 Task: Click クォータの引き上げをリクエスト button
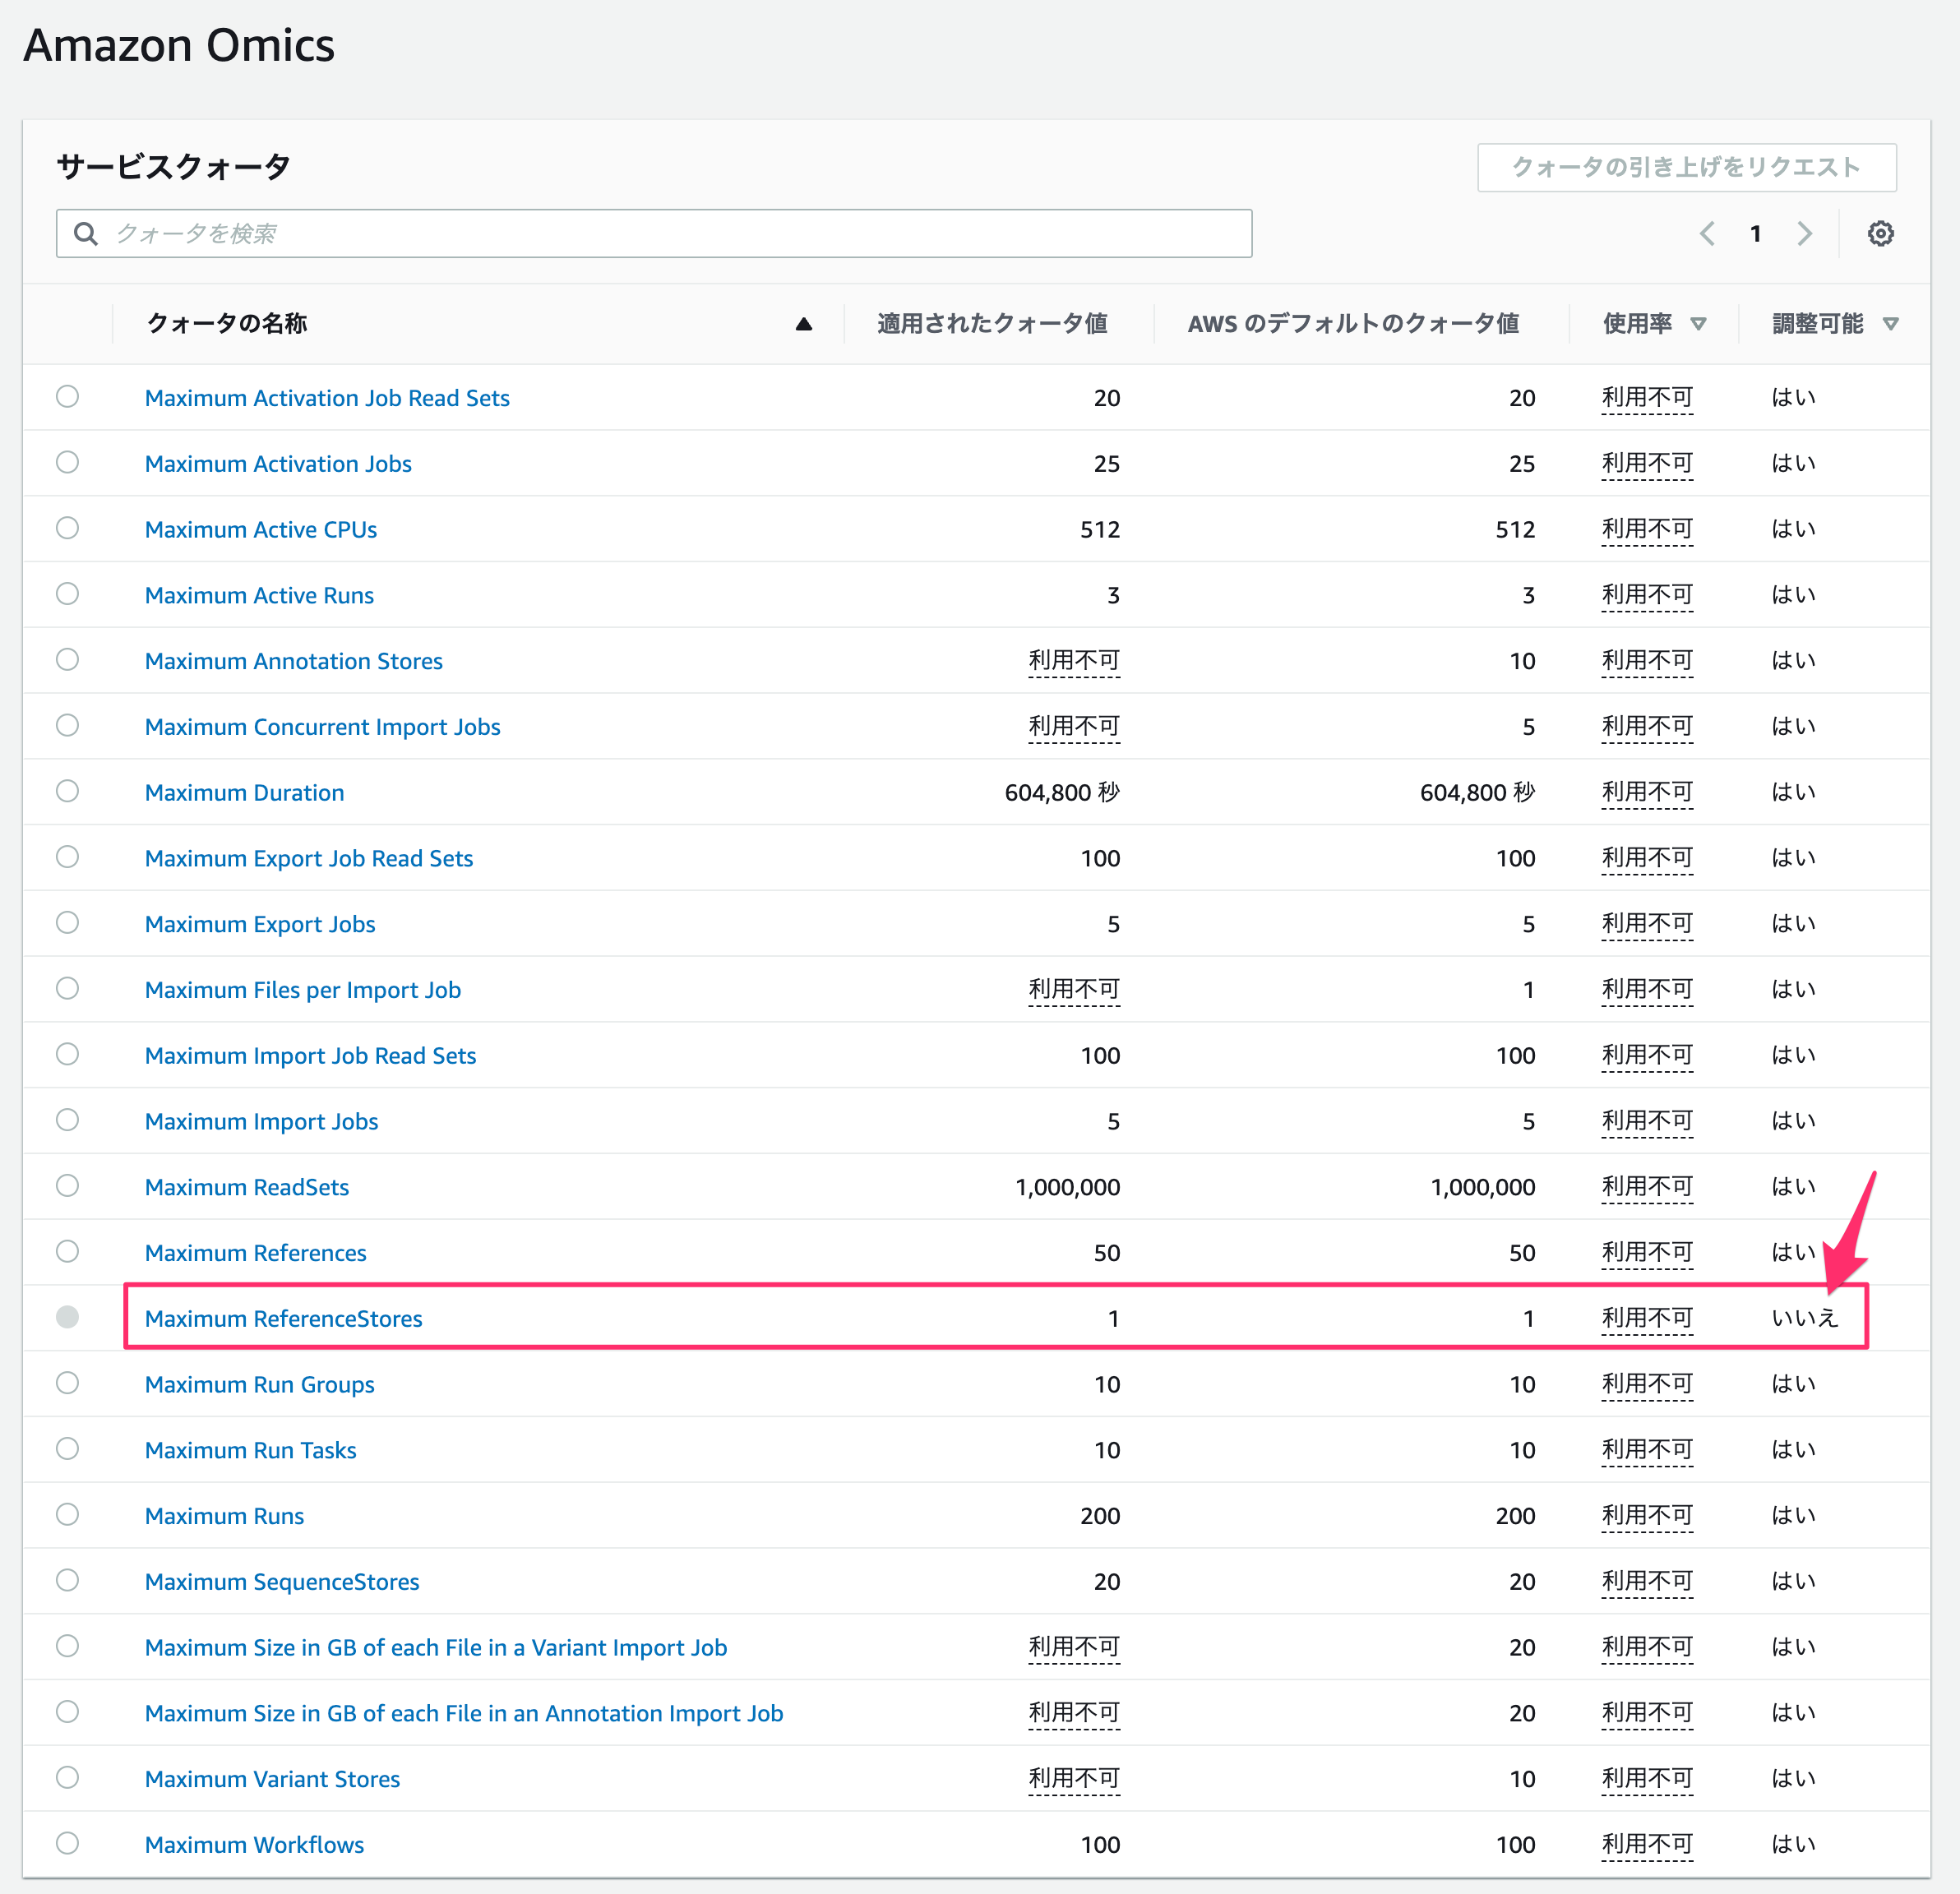1687,167
